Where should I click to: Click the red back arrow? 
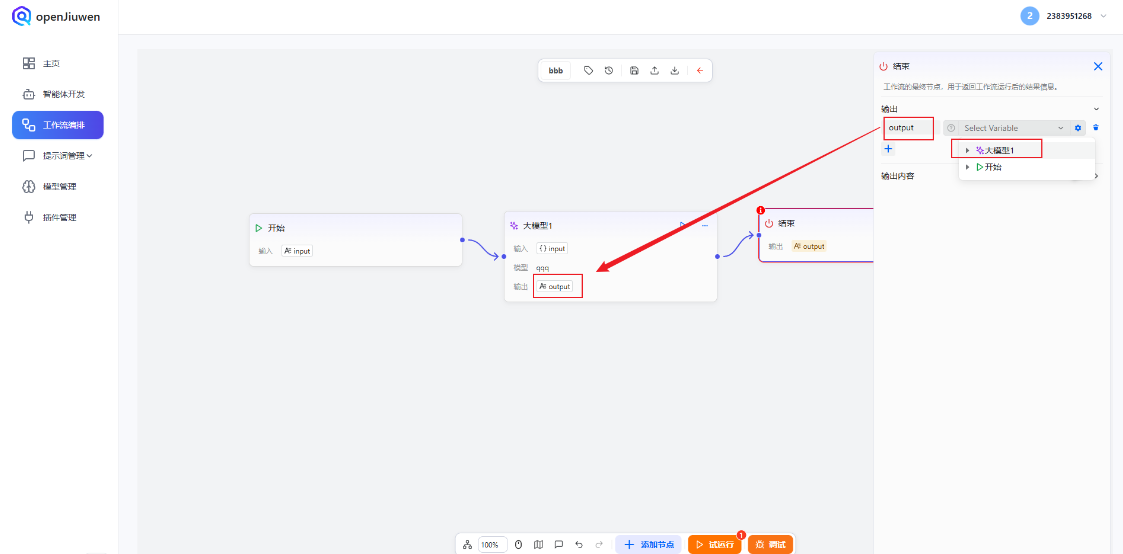click(x=700, y=71)
